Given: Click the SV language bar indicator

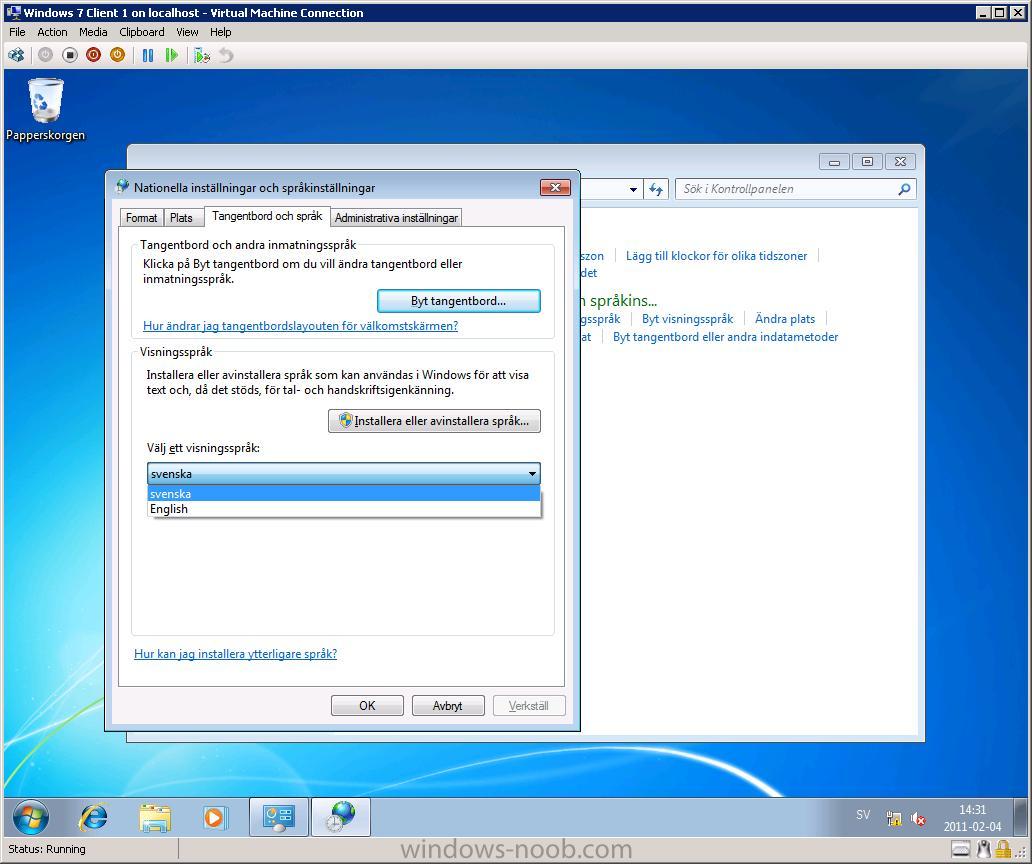Looking at the screenshot, I should (x=863, y=815).
